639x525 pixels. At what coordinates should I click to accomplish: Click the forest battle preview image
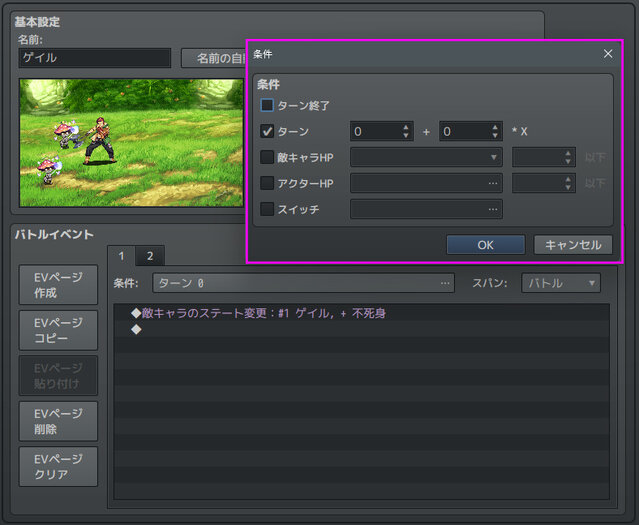point(131,143)
